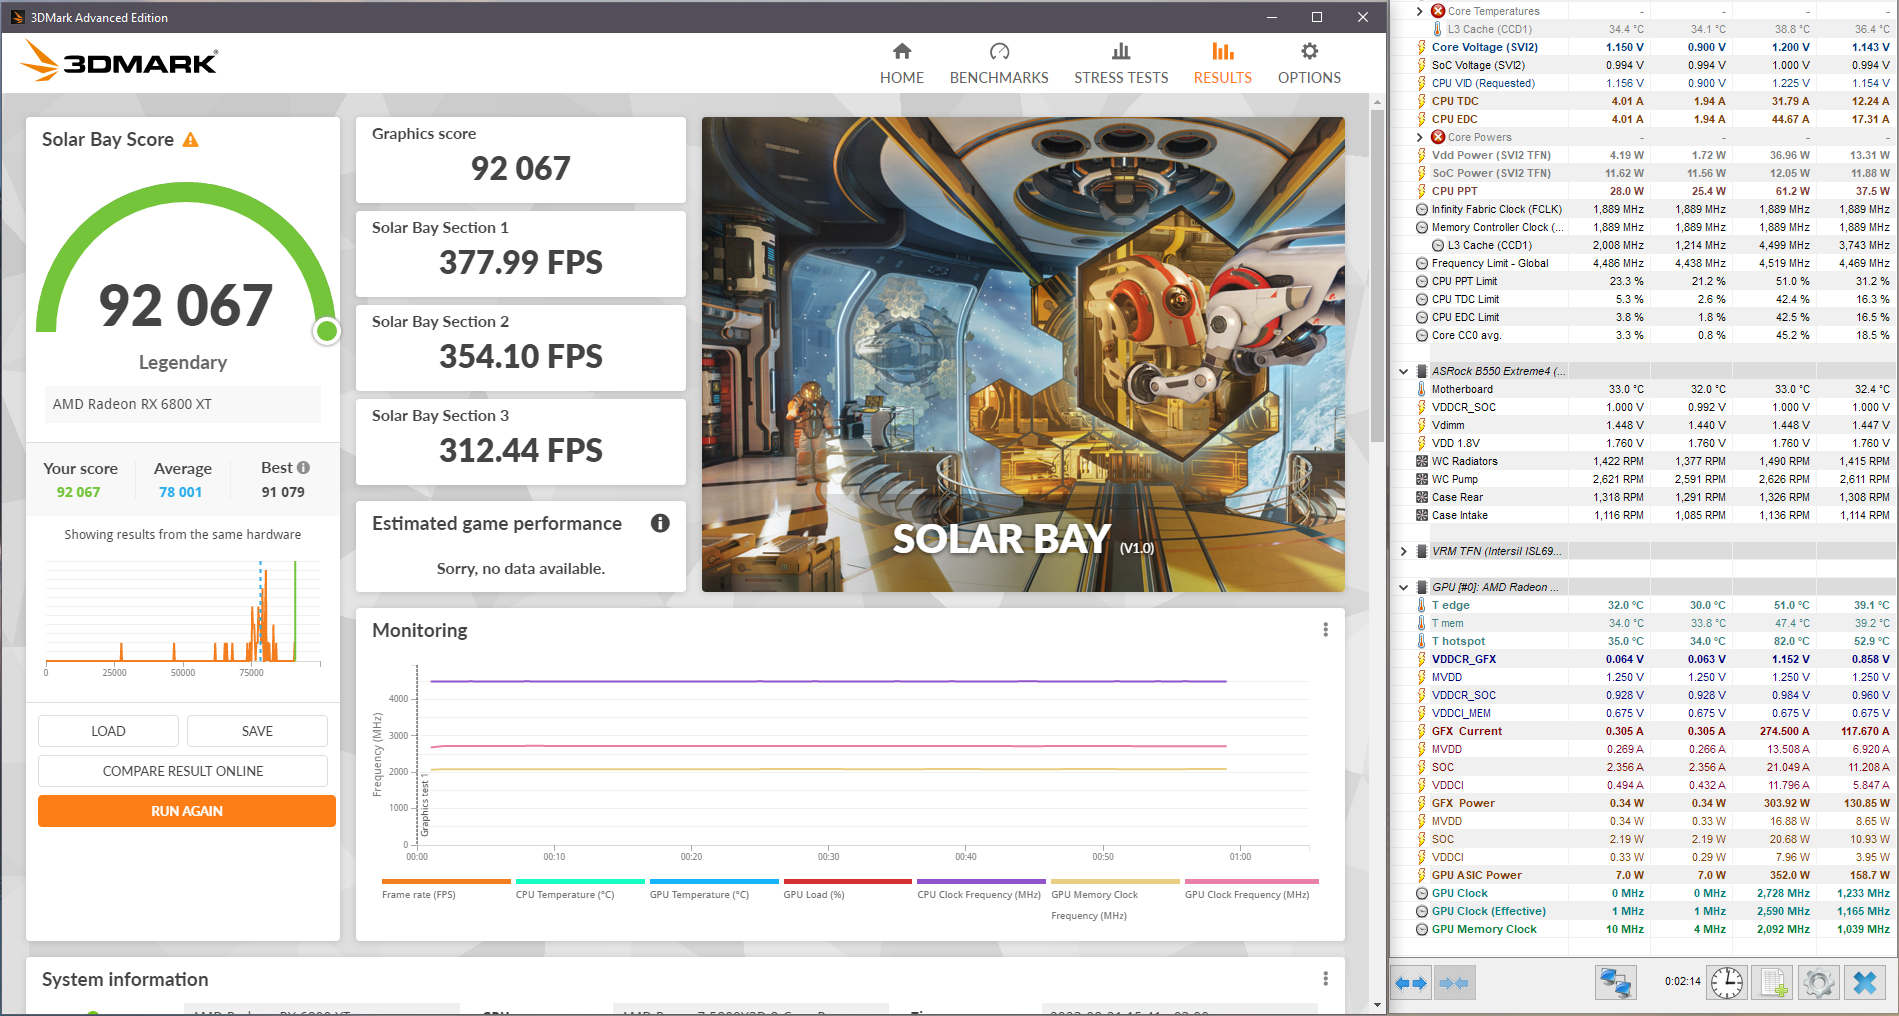Expand the Core Powers group in HWiNFO
The width and height of the screenshot is (1899, 1016).
coord(1419,137)
